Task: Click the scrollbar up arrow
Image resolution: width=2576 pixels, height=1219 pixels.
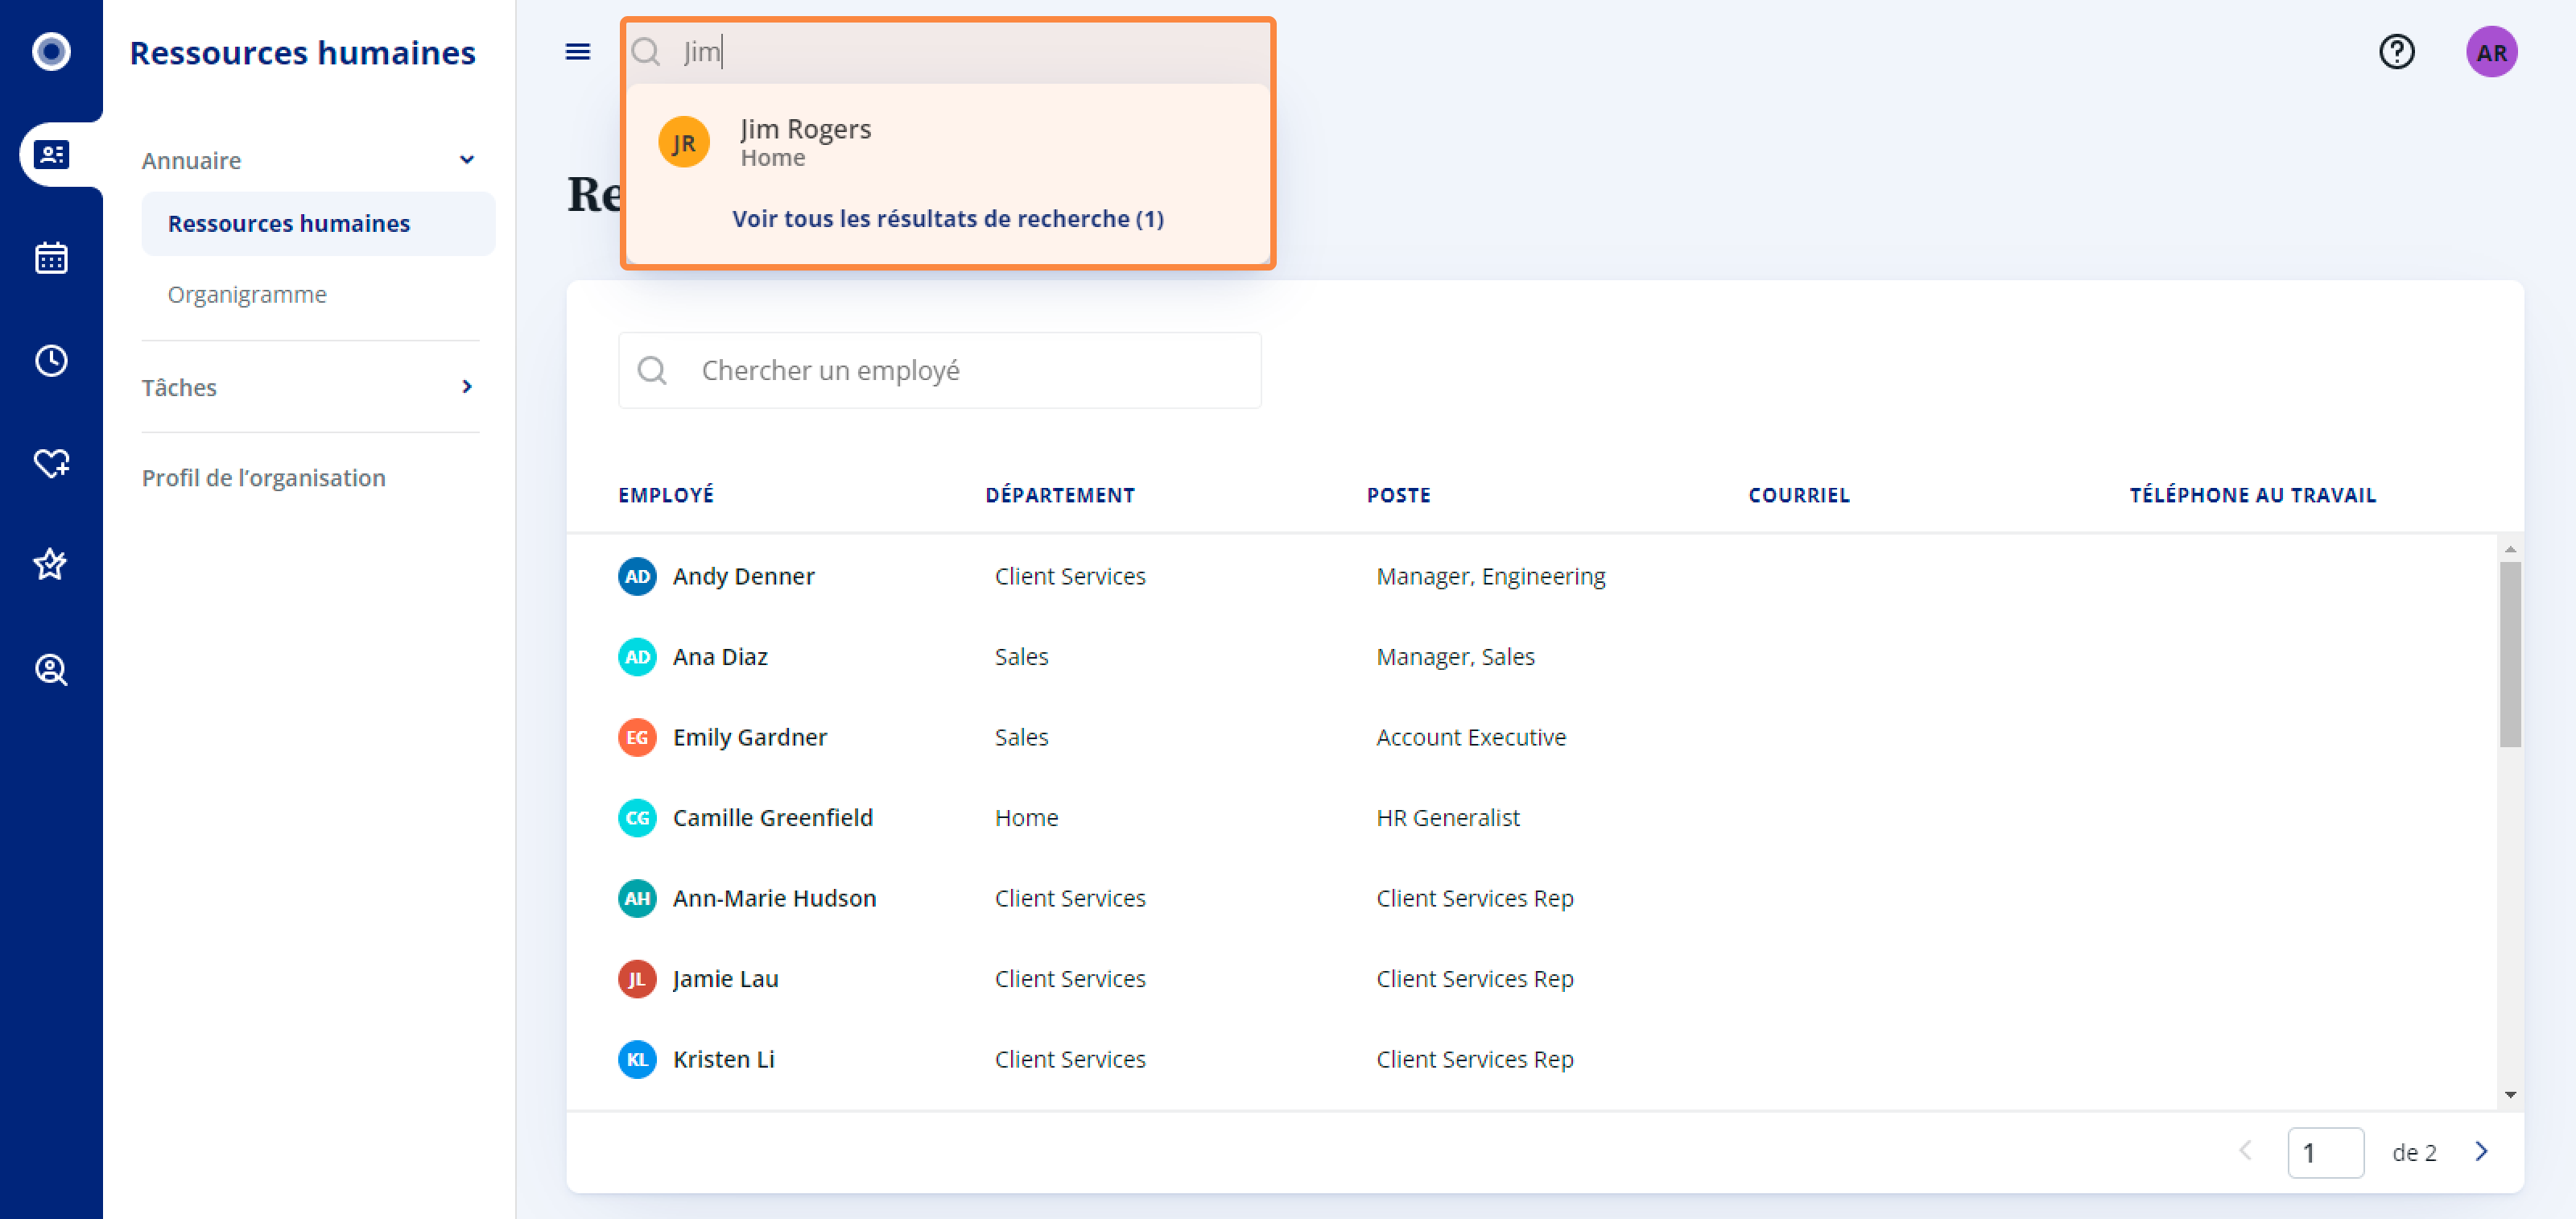Action: tap(2509, 549)
